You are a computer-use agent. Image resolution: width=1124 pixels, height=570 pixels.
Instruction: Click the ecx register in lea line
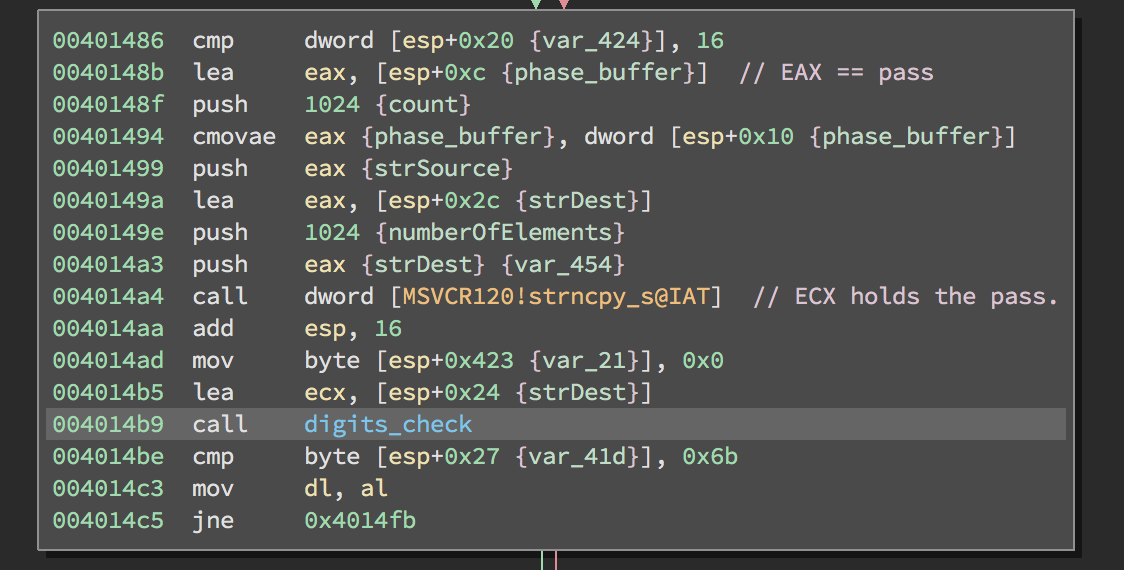pos(325,392)
